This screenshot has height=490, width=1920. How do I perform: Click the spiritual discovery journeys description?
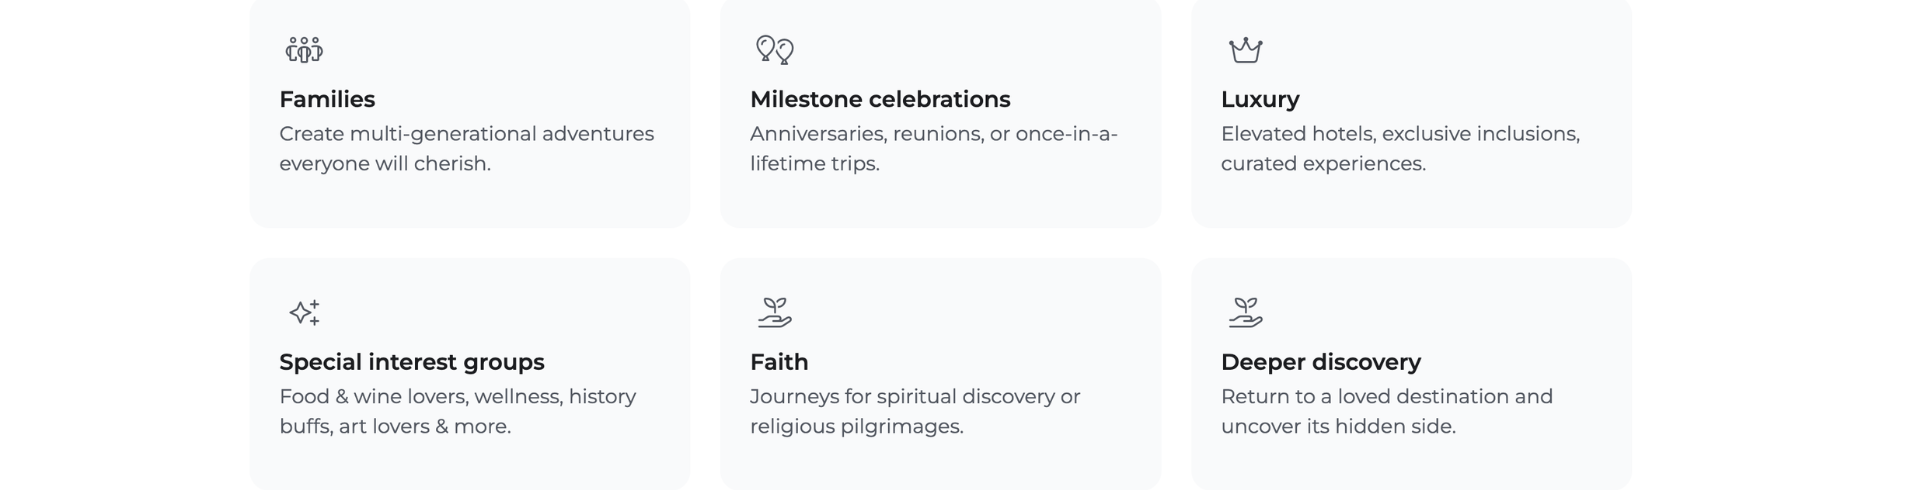coord(915,411)
